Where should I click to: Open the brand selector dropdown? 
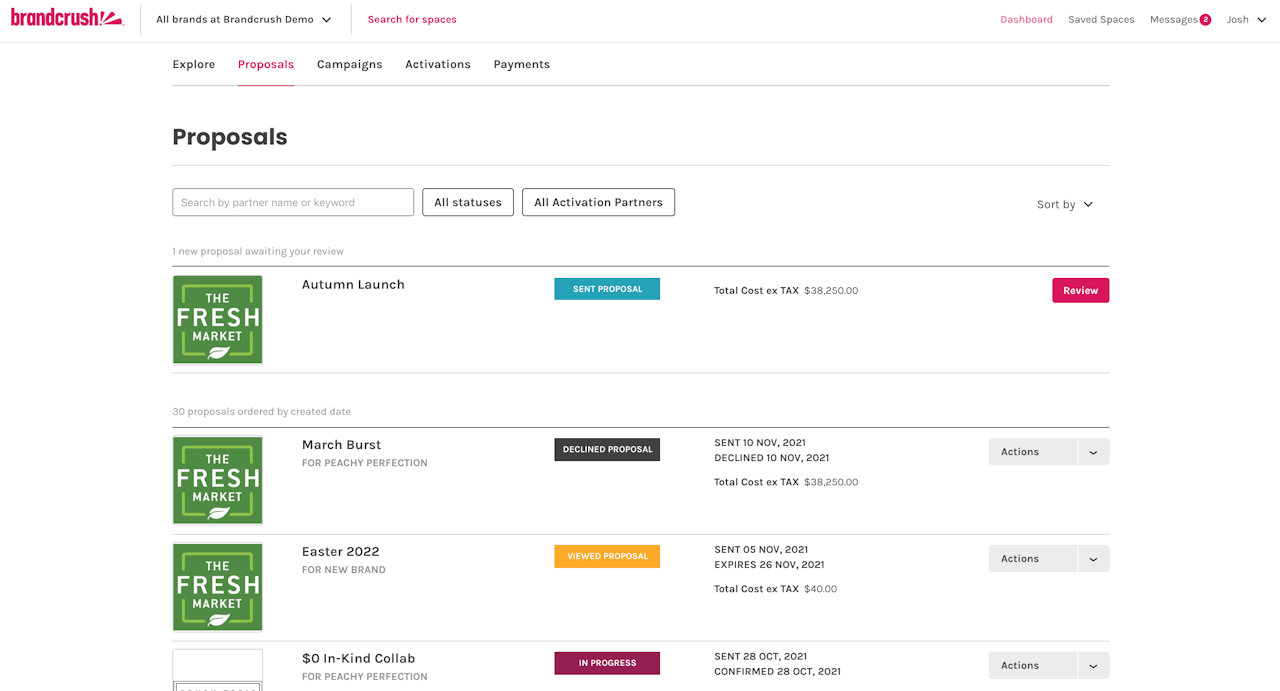pos(244,20)
